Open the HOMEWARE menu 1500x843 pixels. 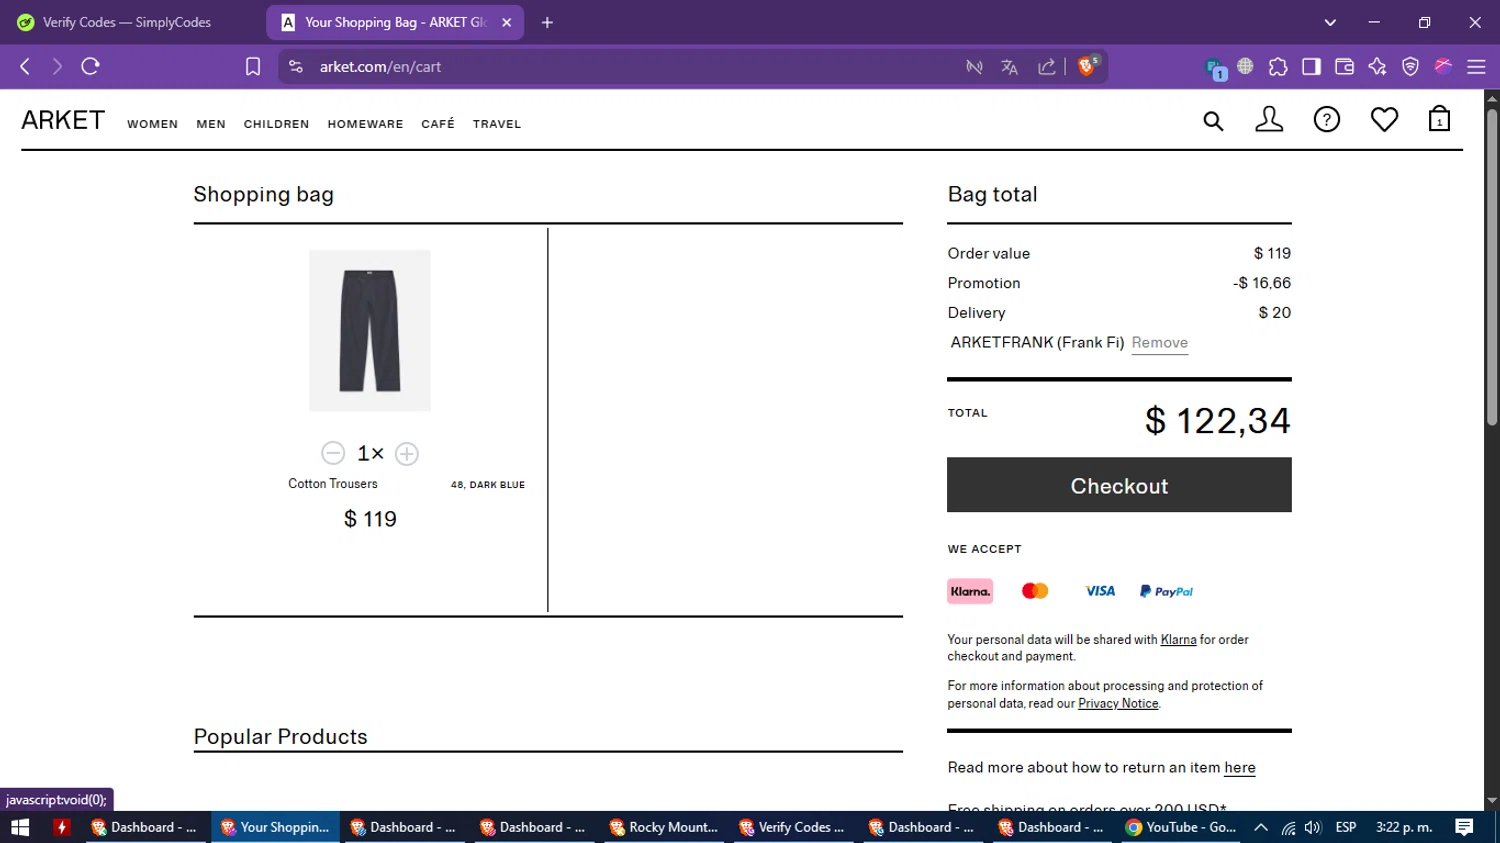pos(365,124)
